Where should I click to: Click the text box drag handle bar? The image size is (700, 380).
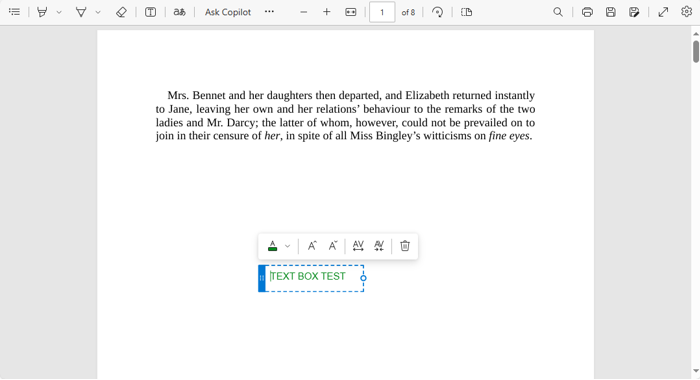(x=262, y=278)
